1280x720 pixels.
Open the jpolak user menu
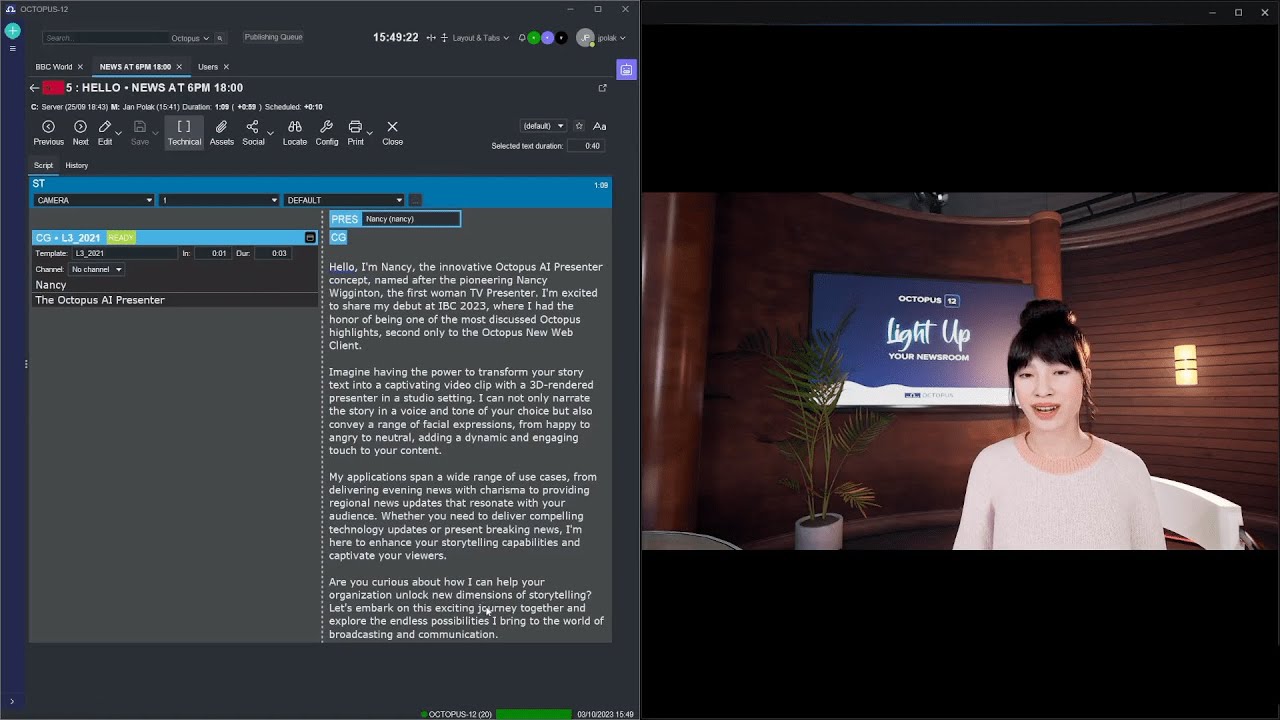[x=601, y=38]
